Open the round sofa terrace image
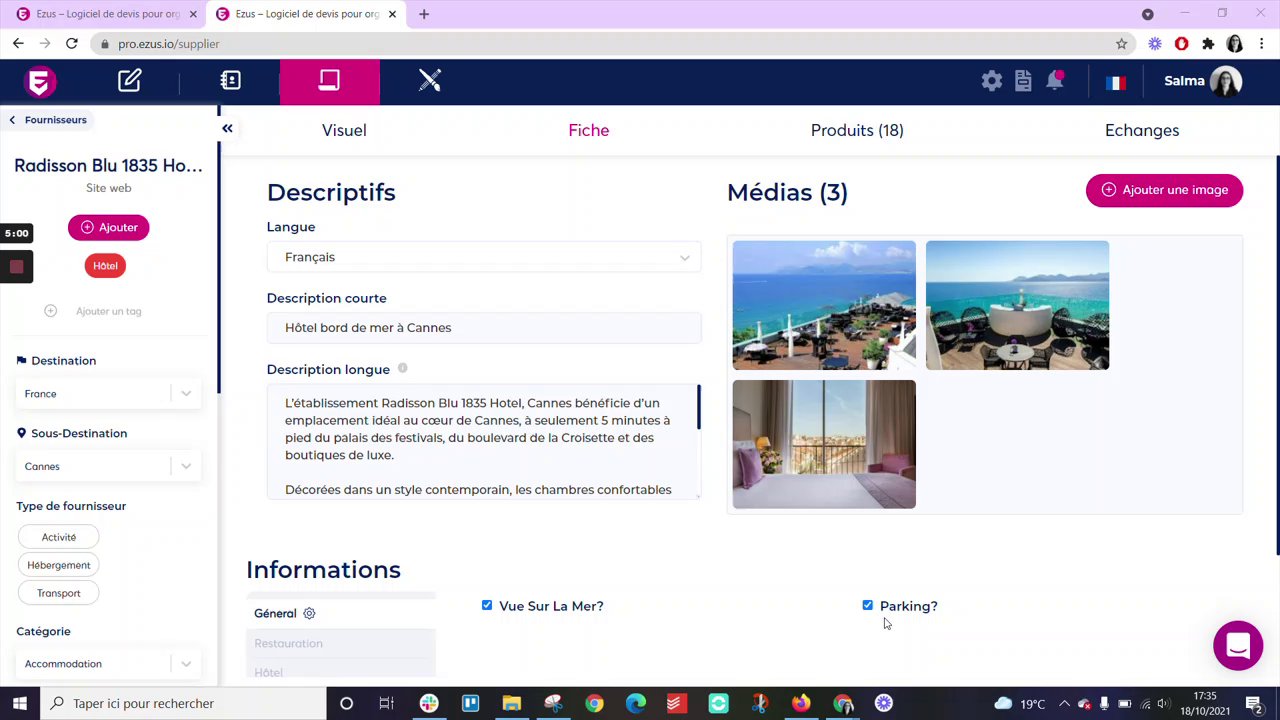This screenshot has height=720, width=1280. click(1017, 305)
